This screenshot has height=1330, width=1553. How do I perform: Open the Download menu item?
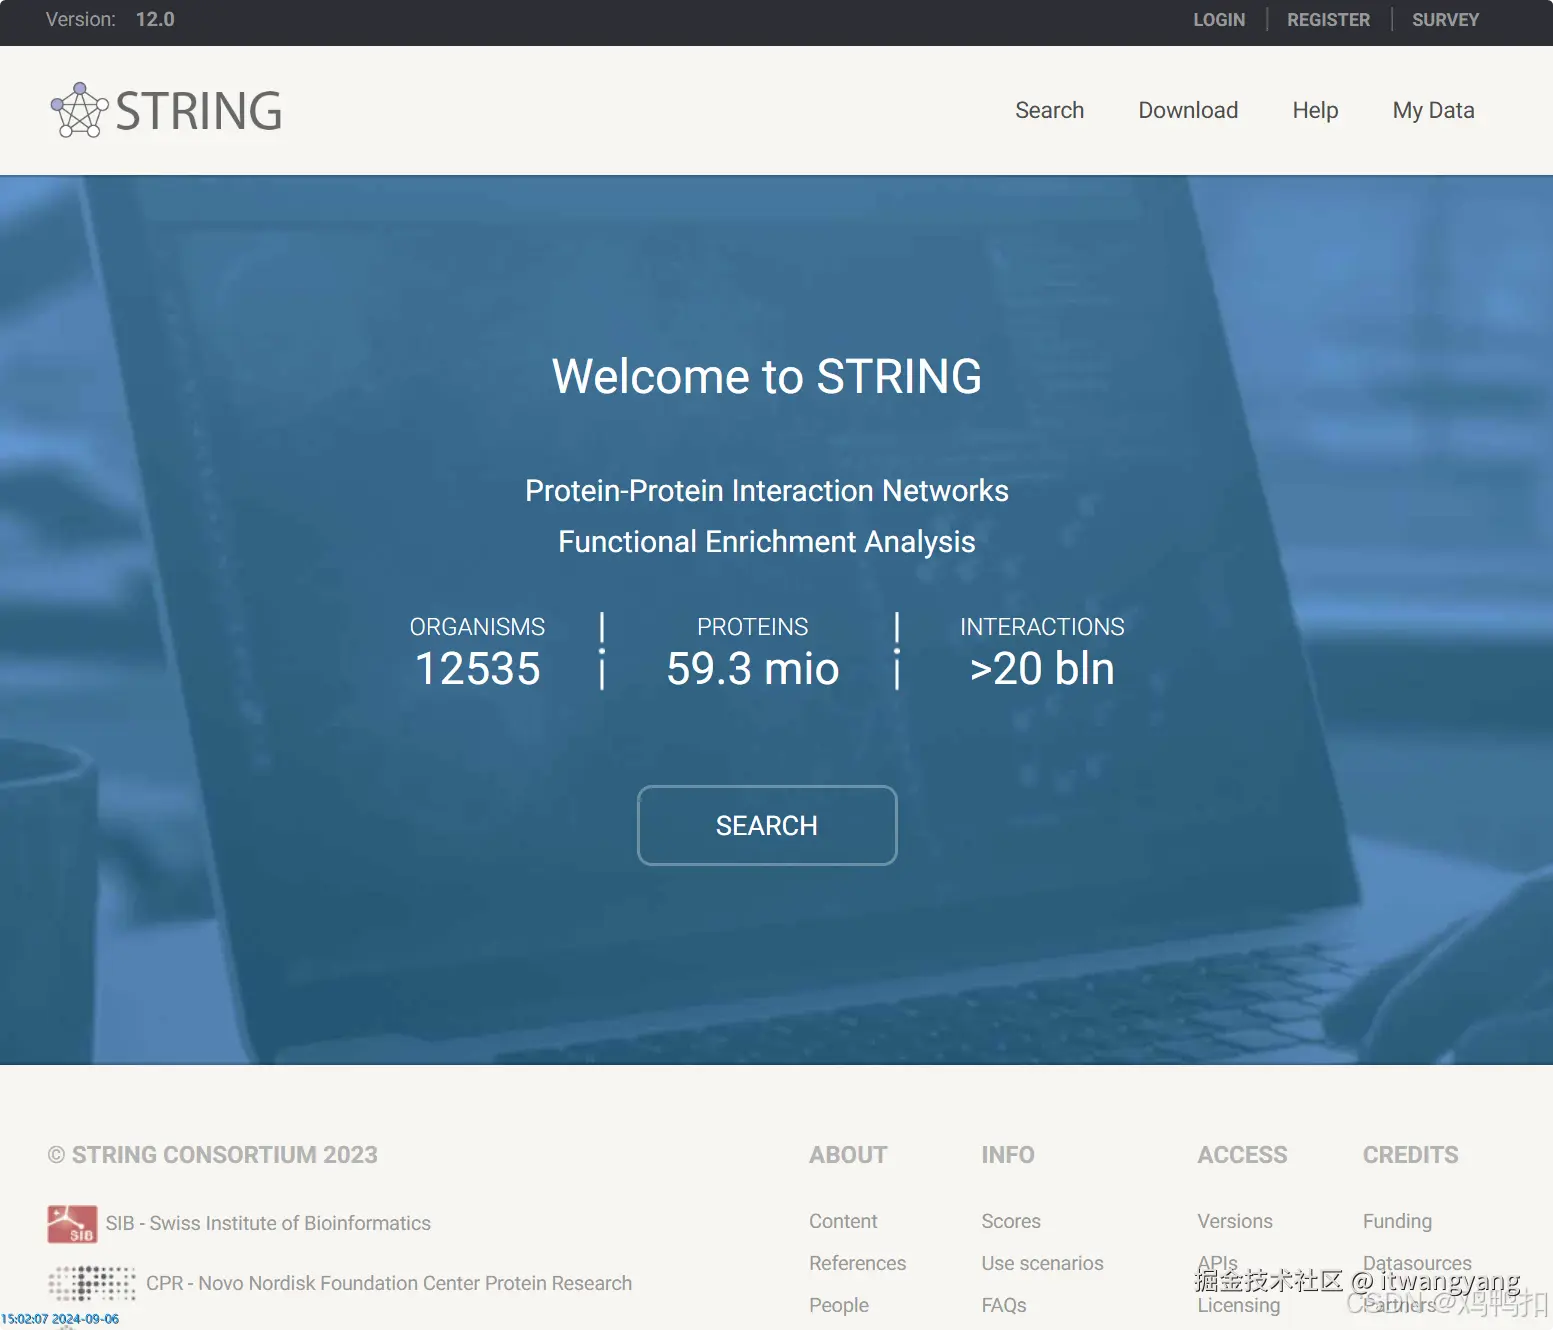coord(1188,110)
